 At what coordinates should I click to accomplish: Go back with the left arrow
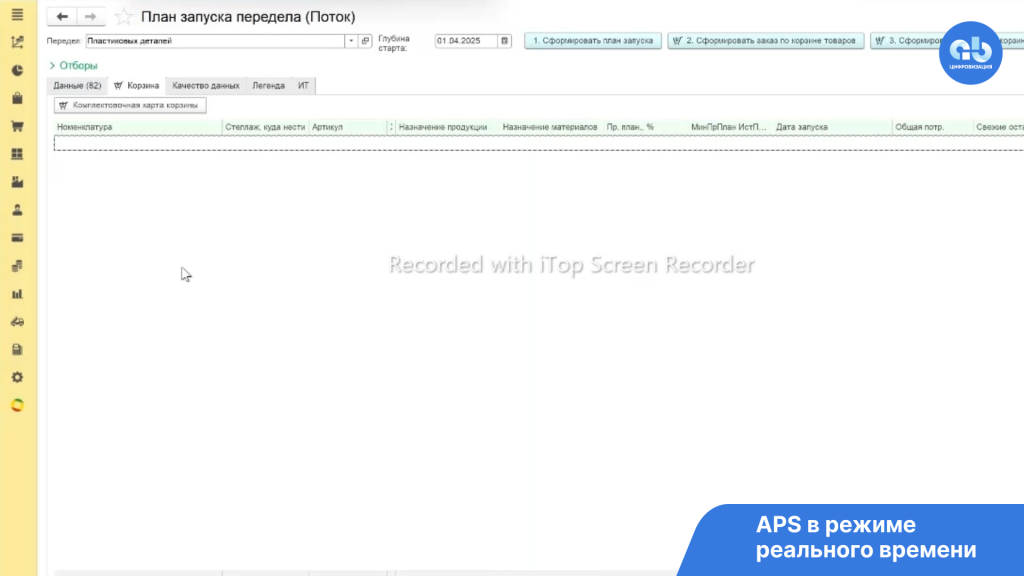[x=62, y=16]
